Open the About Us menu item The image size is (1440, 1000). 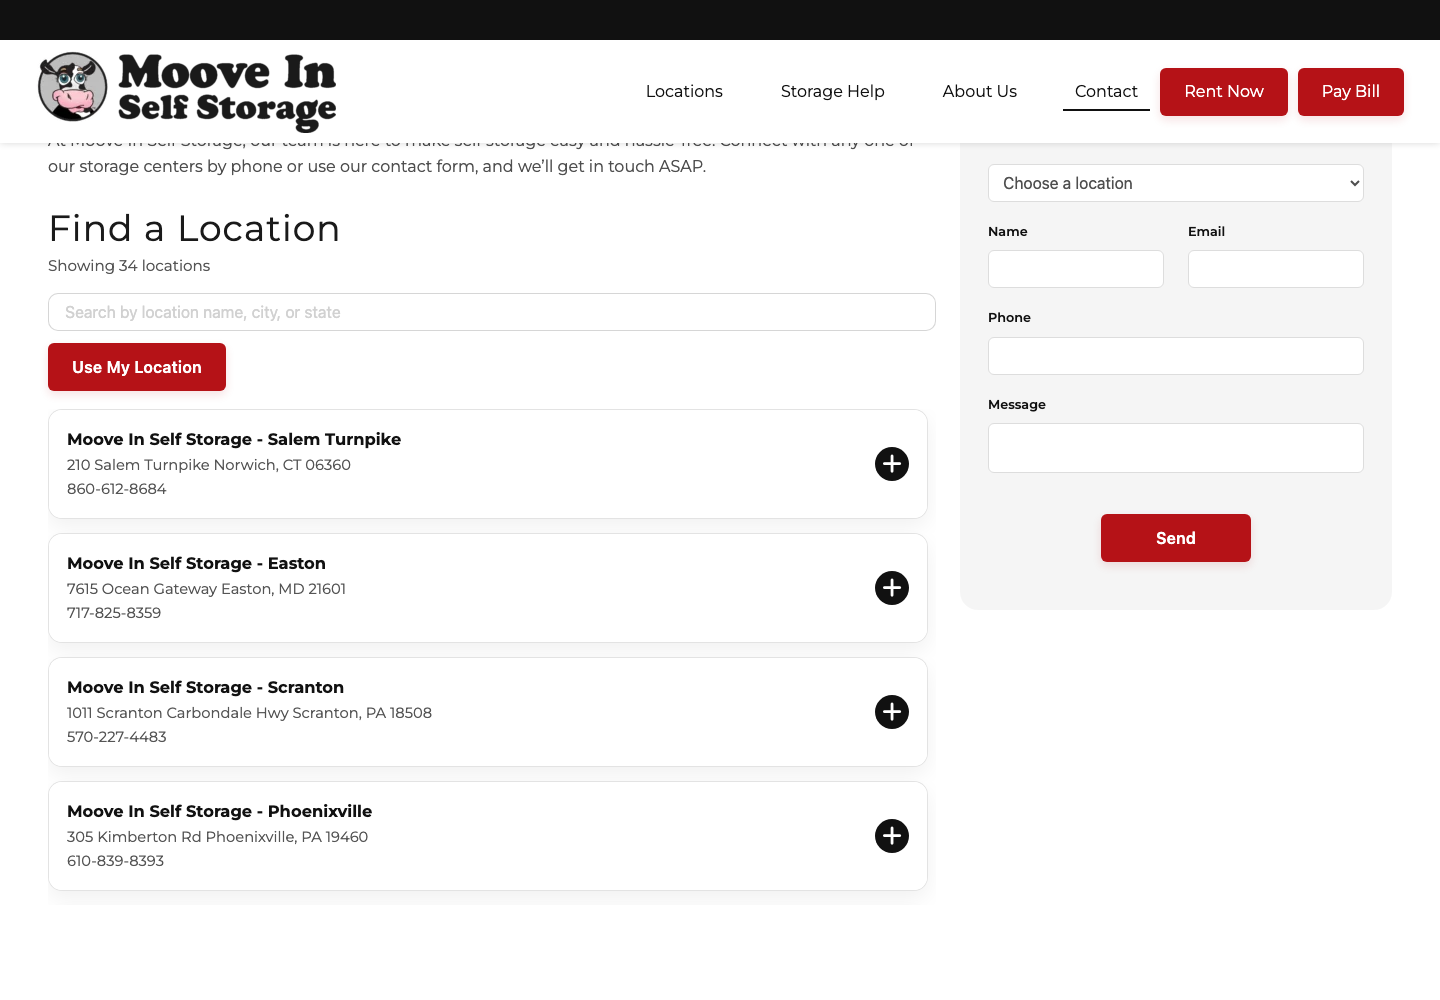point(980,91)
